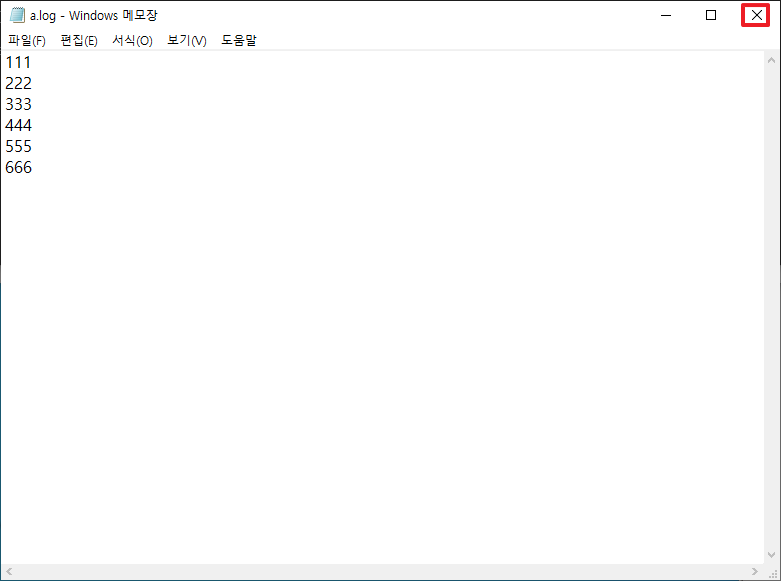Open the 서식(O) menu
This screenshot has width=781, height=581.
click(132, 40)
